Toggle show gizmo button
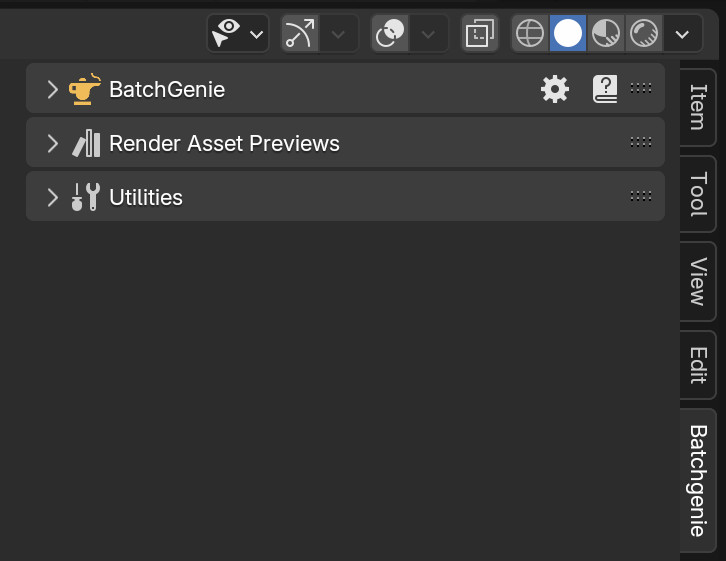The height and width of the screenshot is (561, 726). (x=300, y=33)
